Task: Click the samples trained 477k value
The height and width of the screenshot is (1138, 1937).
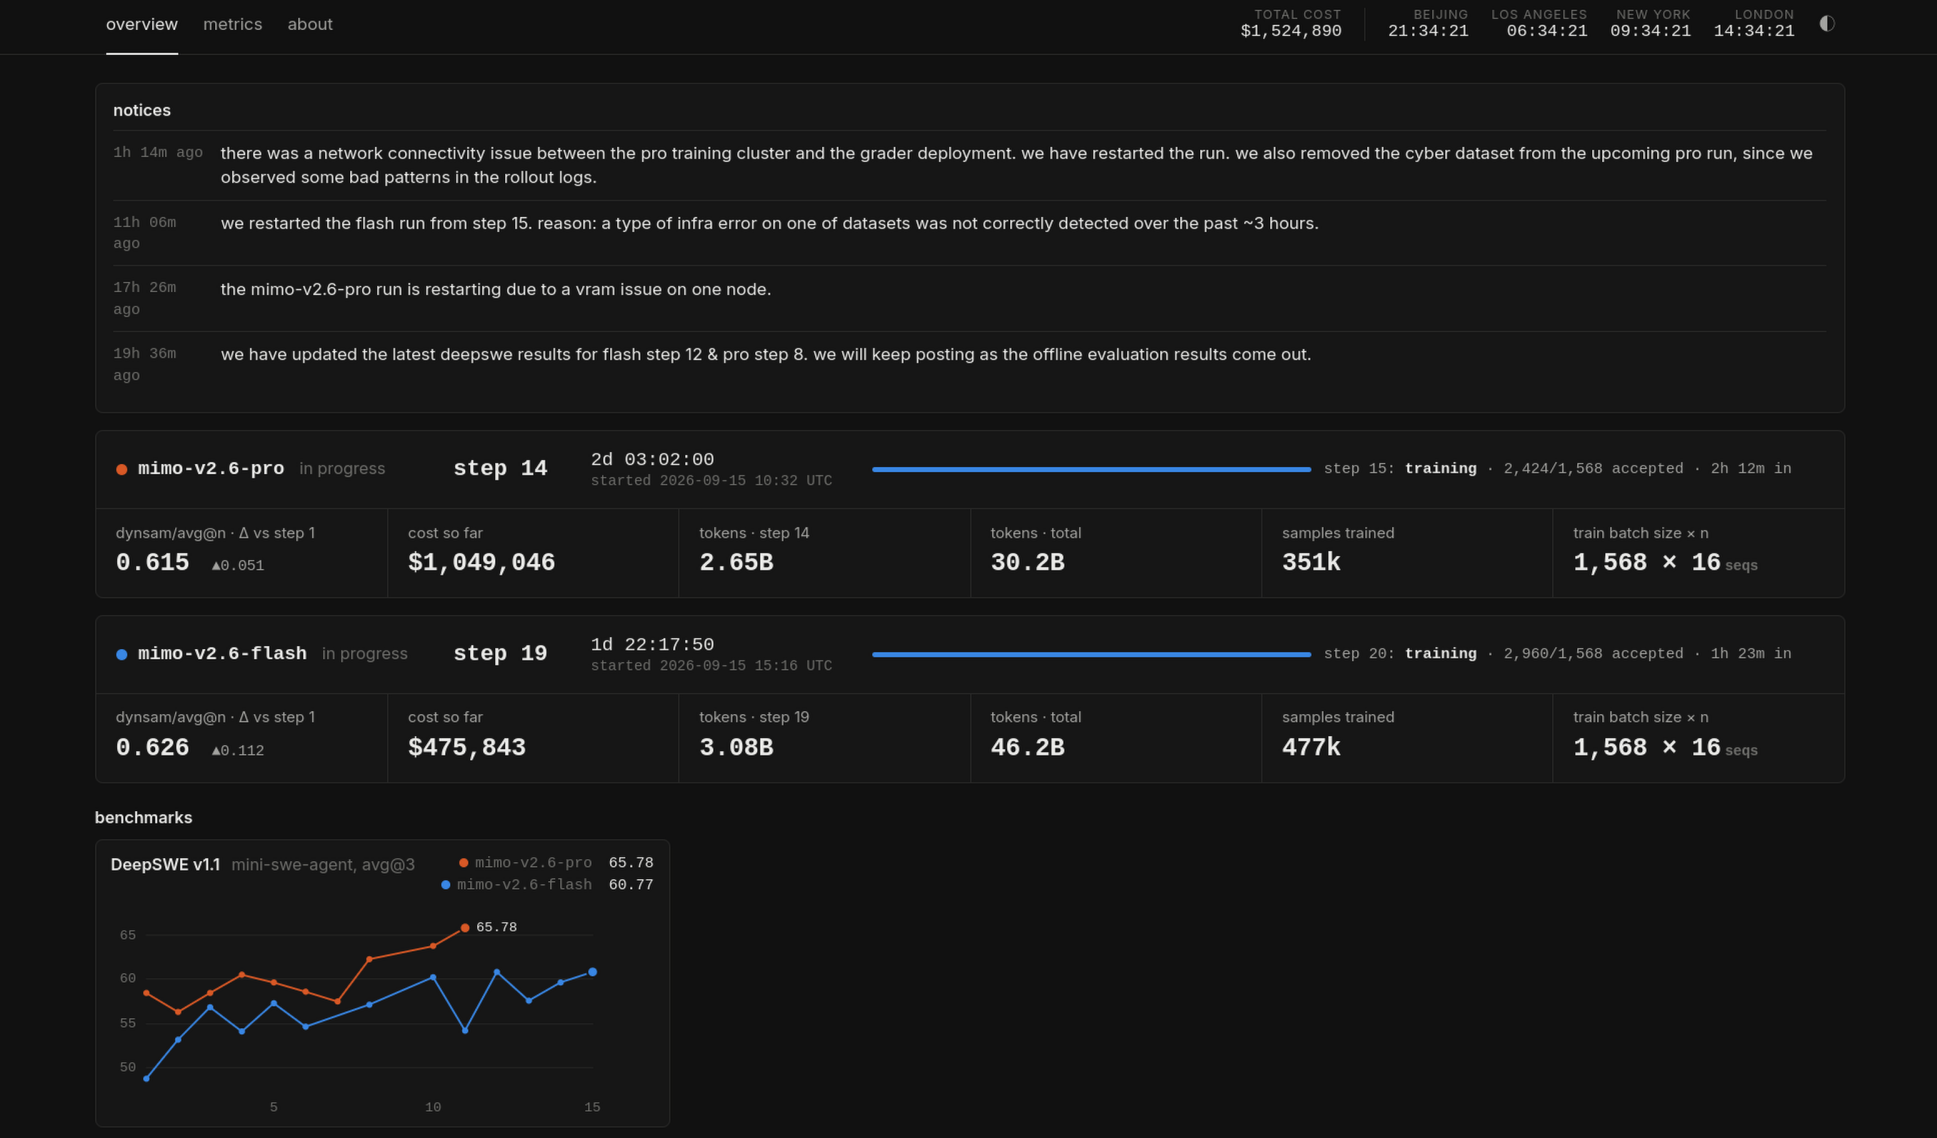Action: pos(1311,747)
